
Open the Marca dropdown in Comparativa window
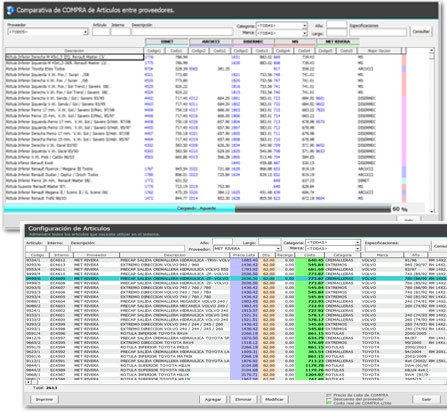click(x=305, y=33)
